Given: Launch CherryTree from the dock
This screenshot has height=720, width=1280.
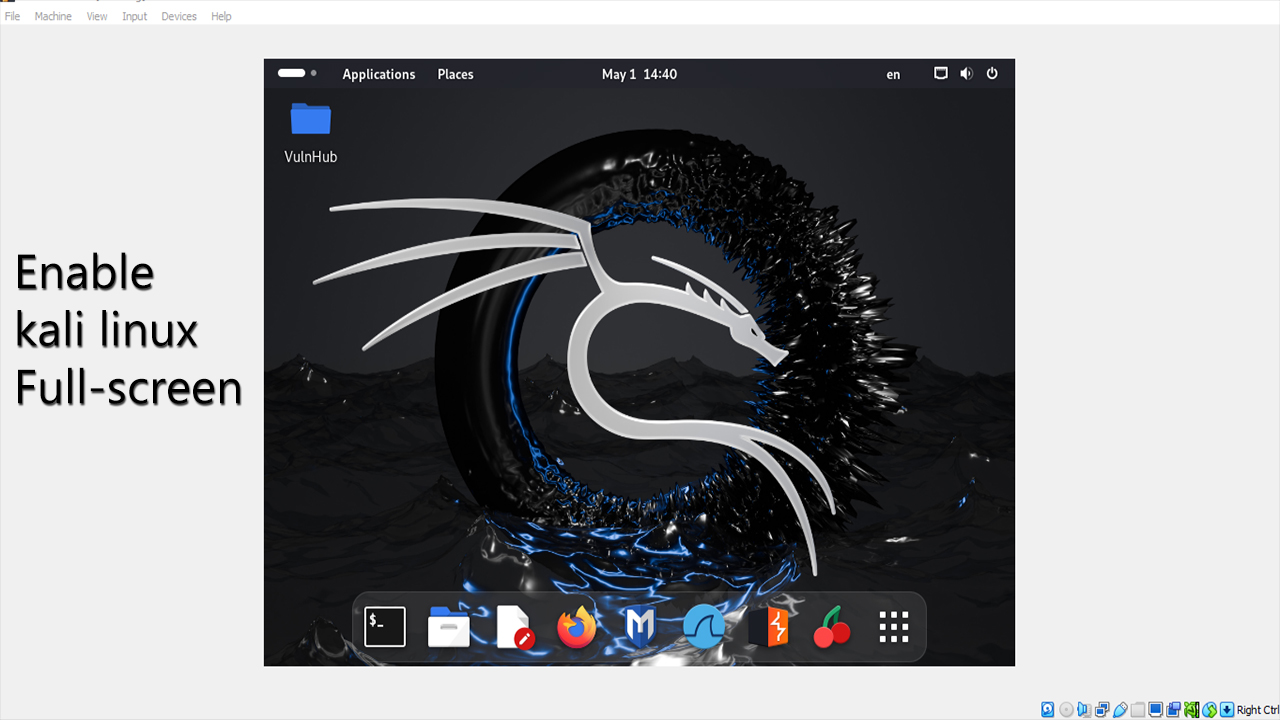Looking at the screenshot, I should pos(832,627).
